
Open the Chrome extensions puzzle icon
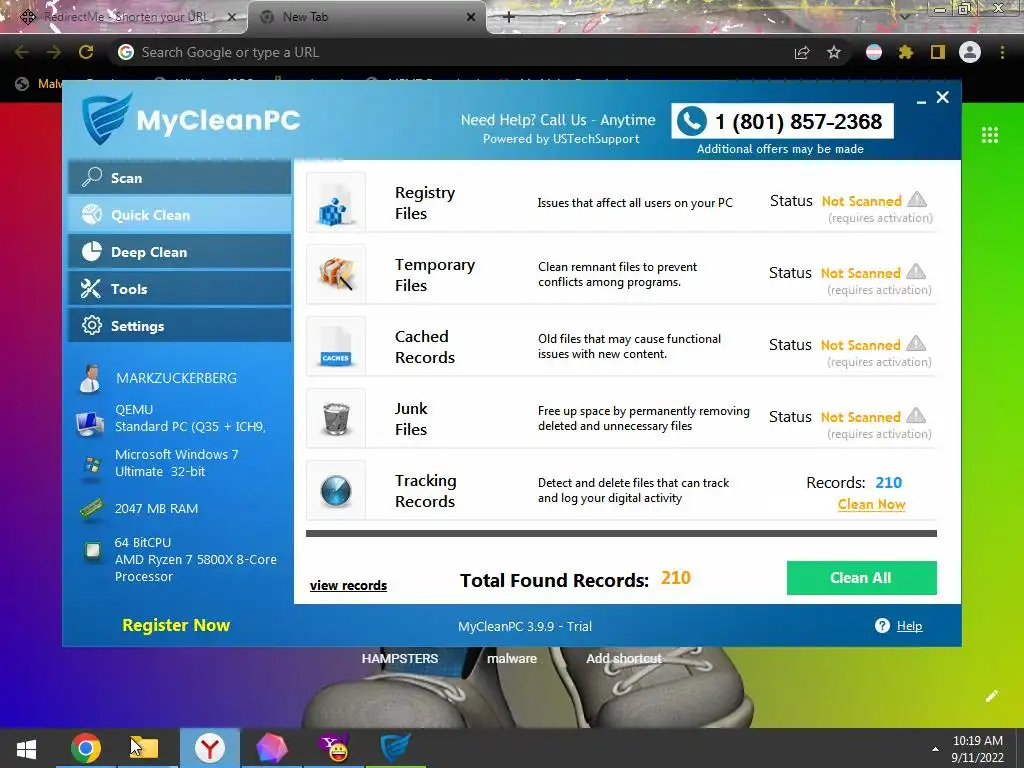point(906,52)
